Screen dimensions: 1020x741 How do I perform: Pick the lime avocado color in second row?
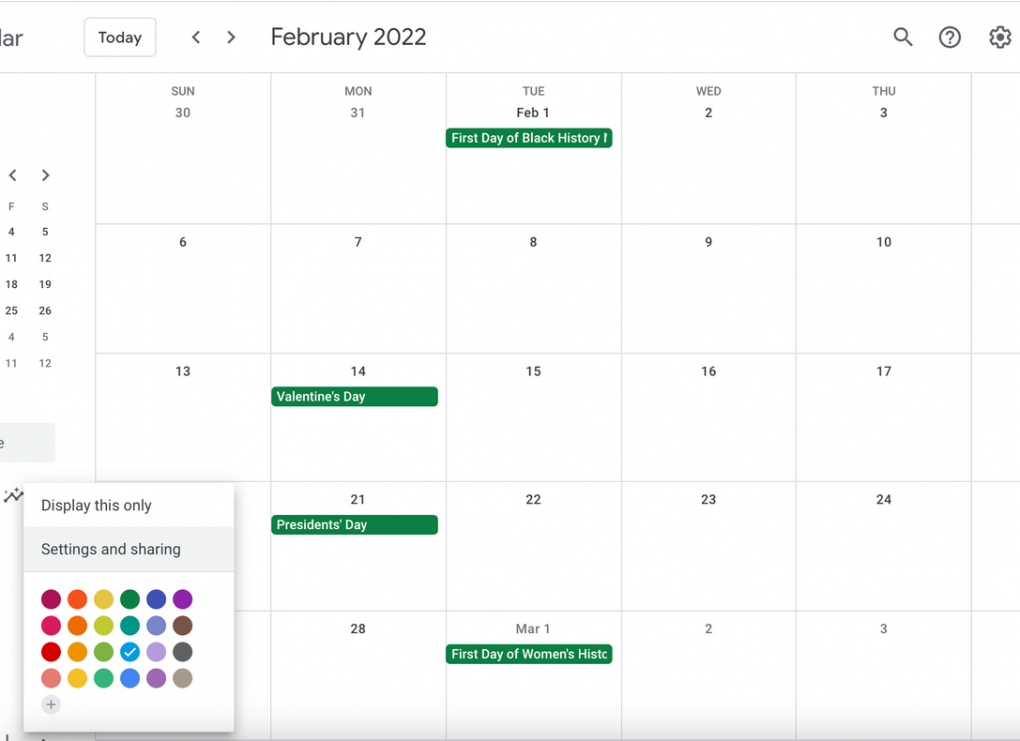[103, 625]
